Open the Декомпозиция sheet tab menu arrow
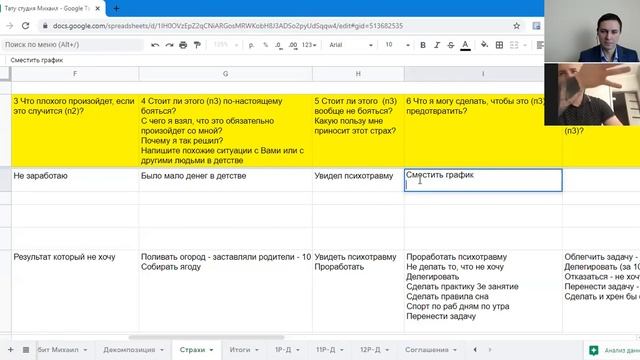Viewport: 640px width, 360px height. (162, 350)
